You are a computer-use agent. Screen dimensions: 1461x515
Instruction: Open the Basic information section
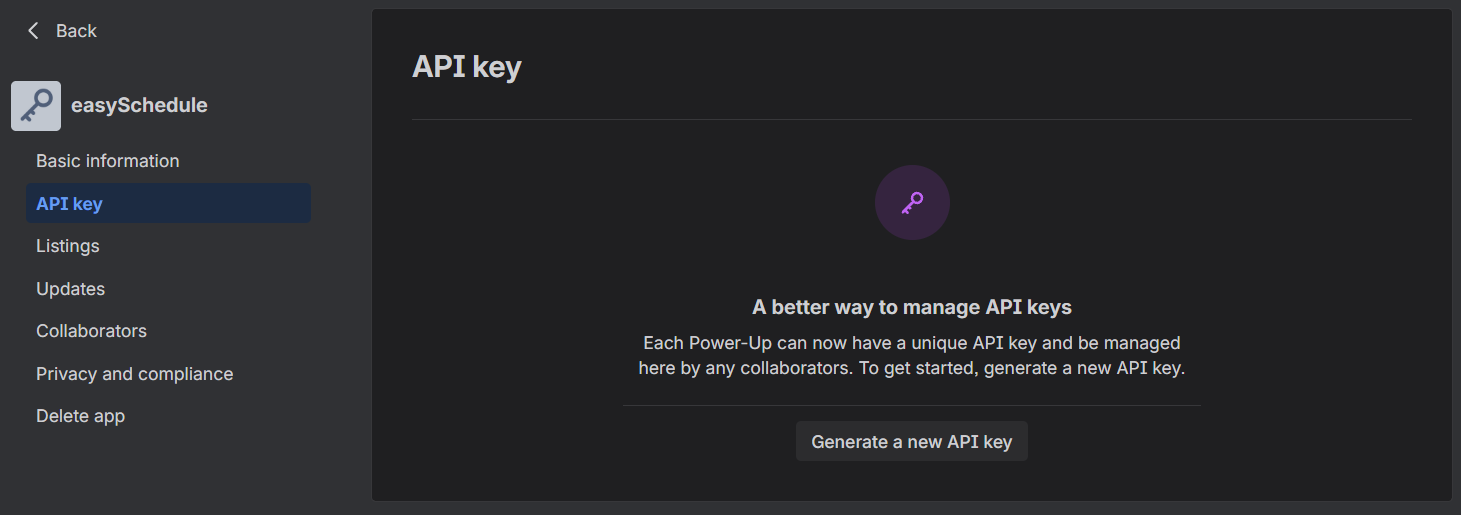[x=108, y=161]
